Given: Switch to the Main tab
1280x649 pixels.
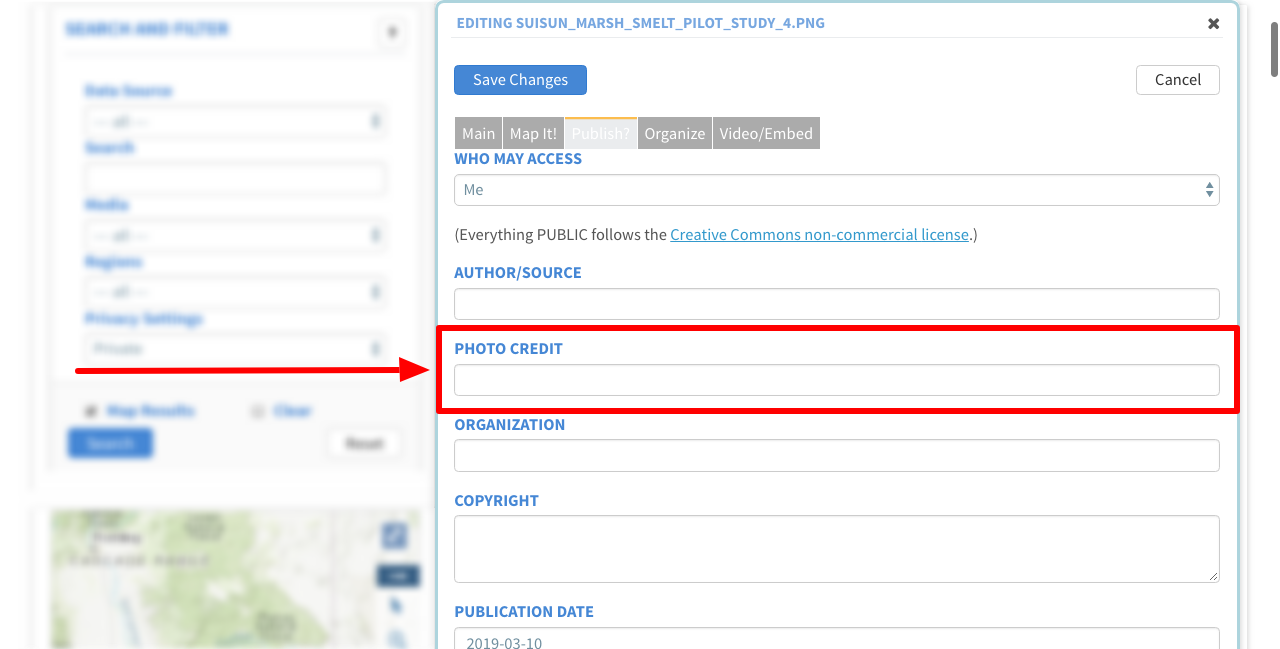Looking at the screenshot, I should (x=478, y=133).
